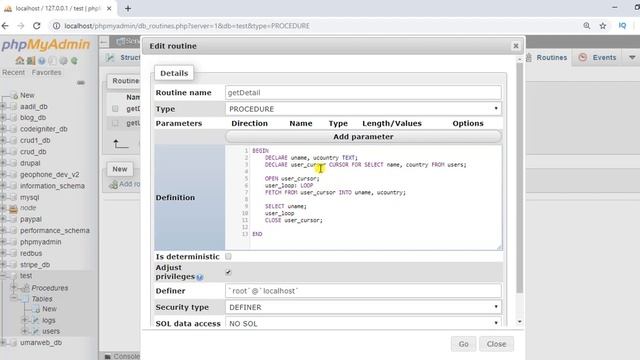The image size is (640, 360).
Task: Click the Close button in dialog footer
Action: point(496,344)
